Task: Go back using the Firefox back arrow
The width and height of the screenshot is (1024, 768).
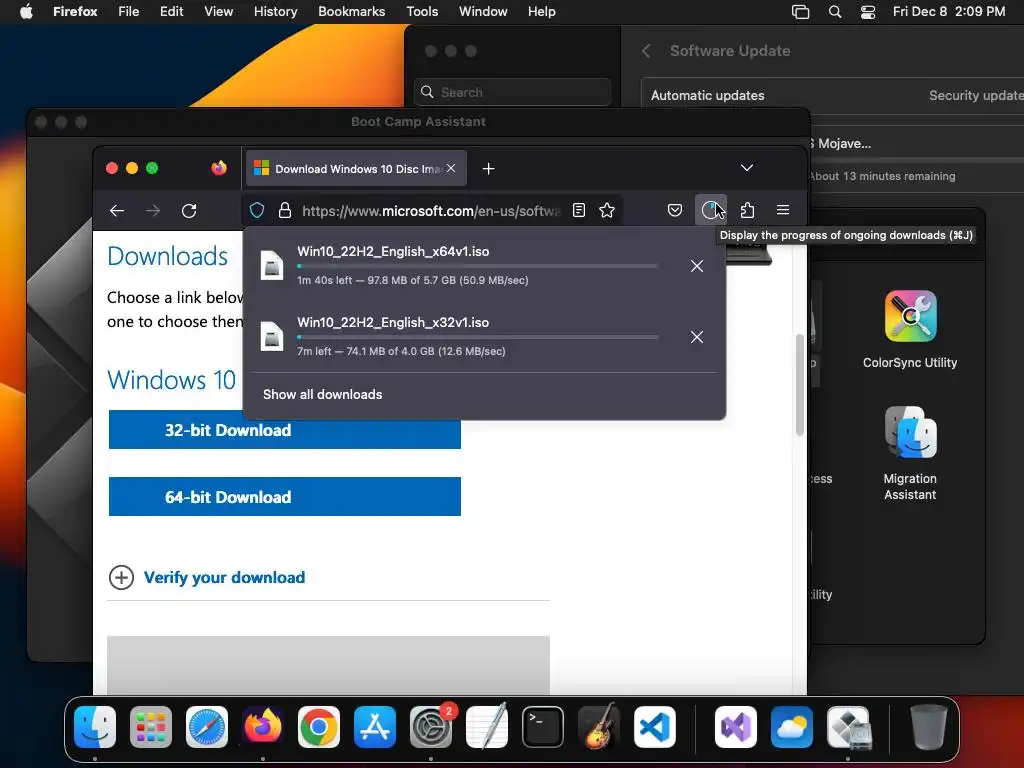Action: pos(117,210)
